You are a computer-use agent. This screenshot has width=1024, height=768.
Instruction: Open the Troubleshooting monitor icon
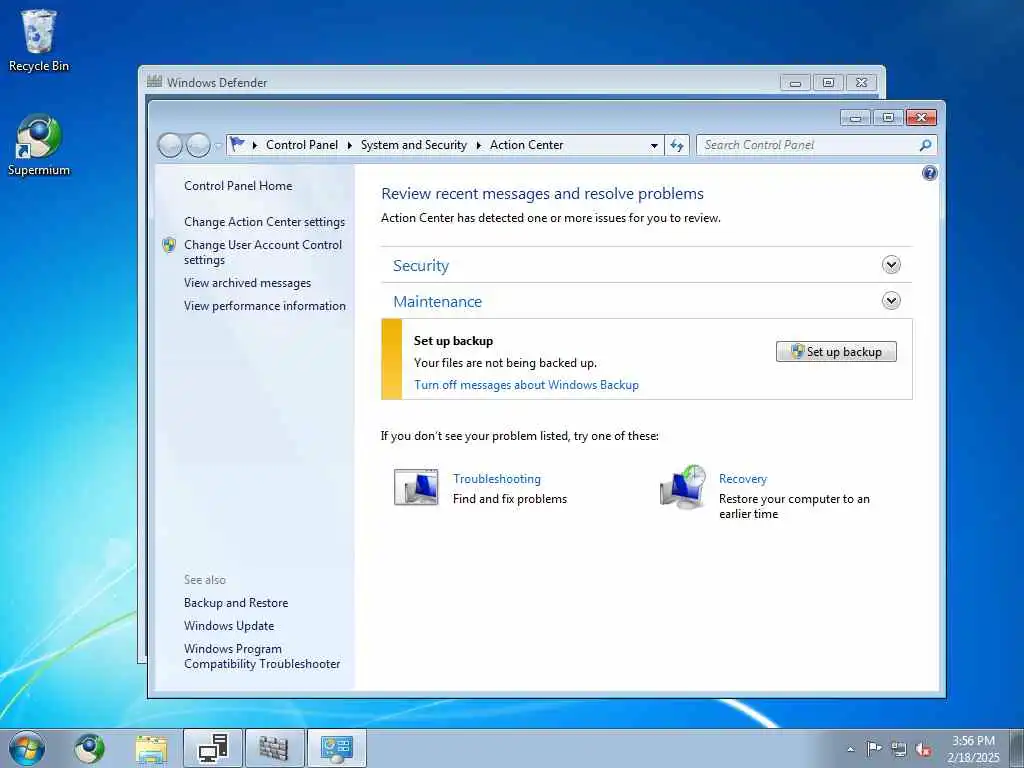[416, 487]
